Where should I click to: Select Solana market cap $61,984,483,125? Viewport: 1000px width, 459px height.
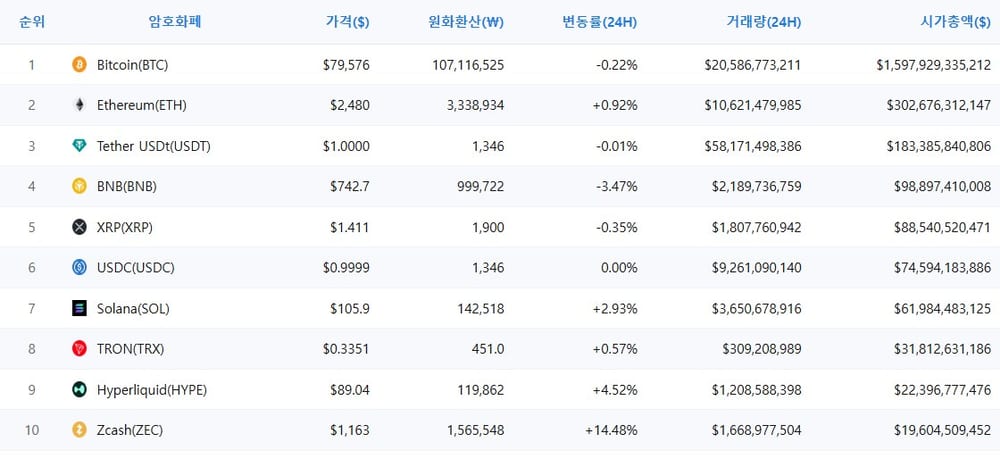coord(943,309)
